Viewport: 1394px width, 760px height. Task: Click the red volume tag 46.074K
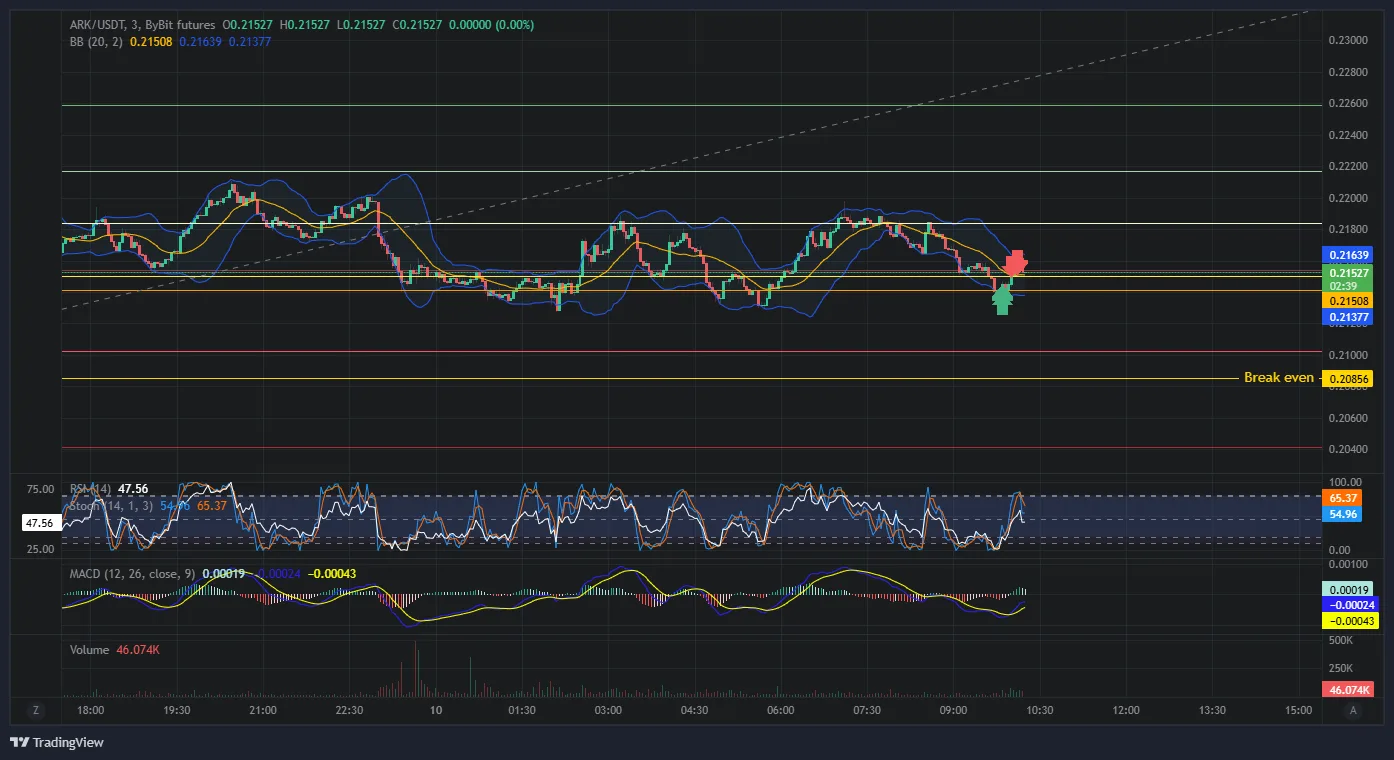coord(1347,690)
